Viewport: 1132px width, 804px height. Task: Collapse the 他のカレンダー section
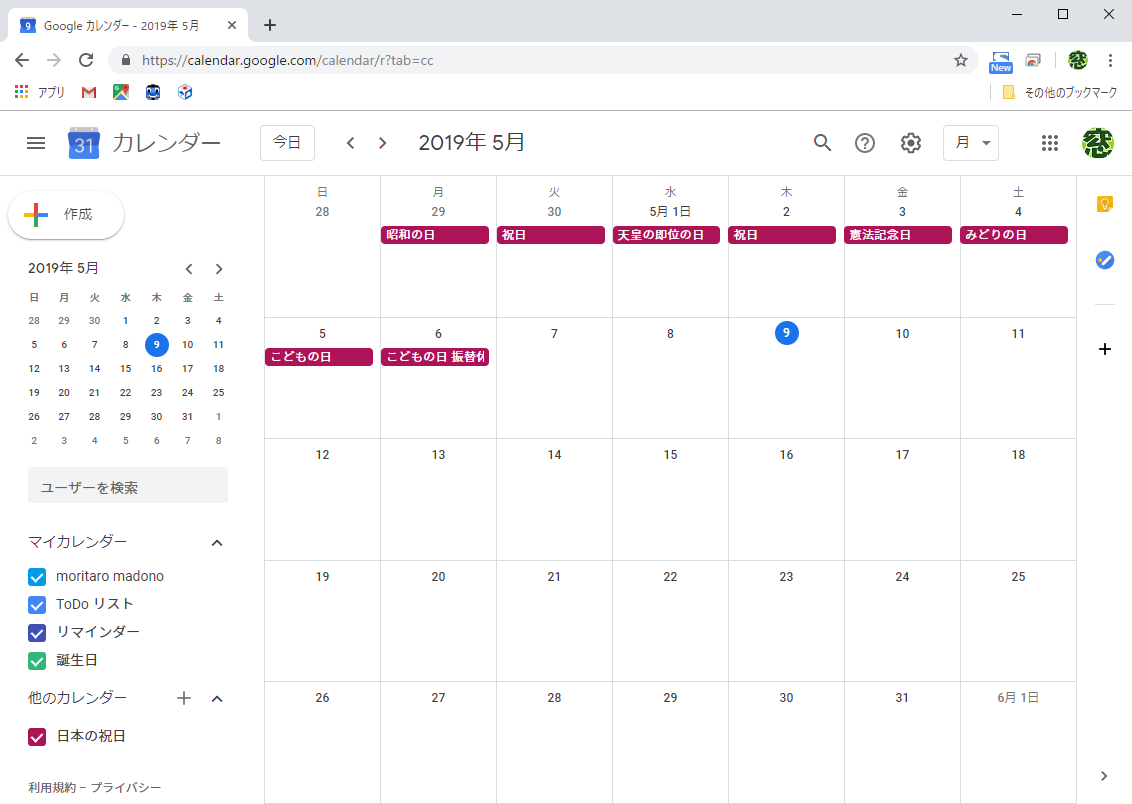(x=217, y=698)
